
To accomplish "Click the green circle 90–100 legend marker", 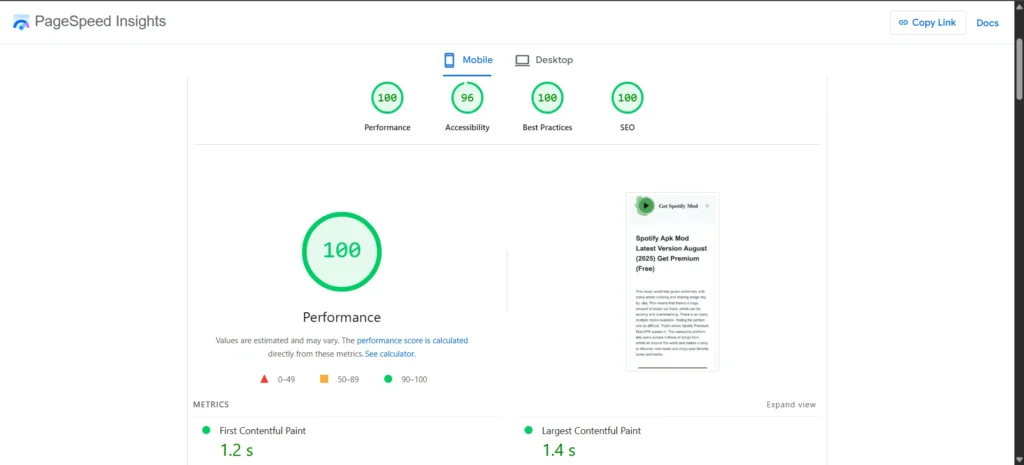I will (x=386, y=379).
